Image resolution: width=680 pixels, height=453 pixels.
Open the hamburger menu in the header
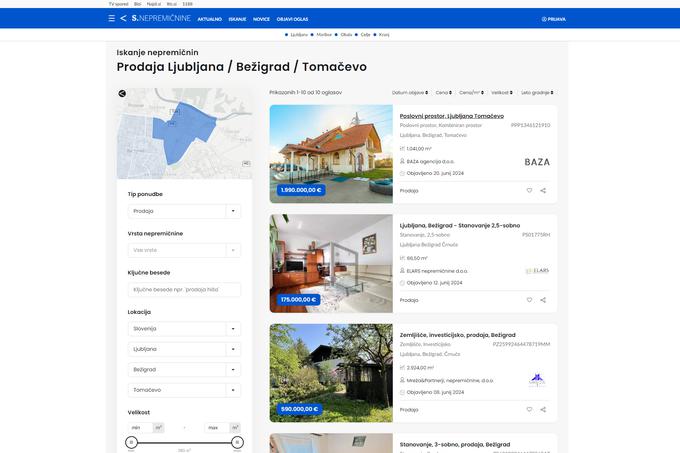coord(111,19)
